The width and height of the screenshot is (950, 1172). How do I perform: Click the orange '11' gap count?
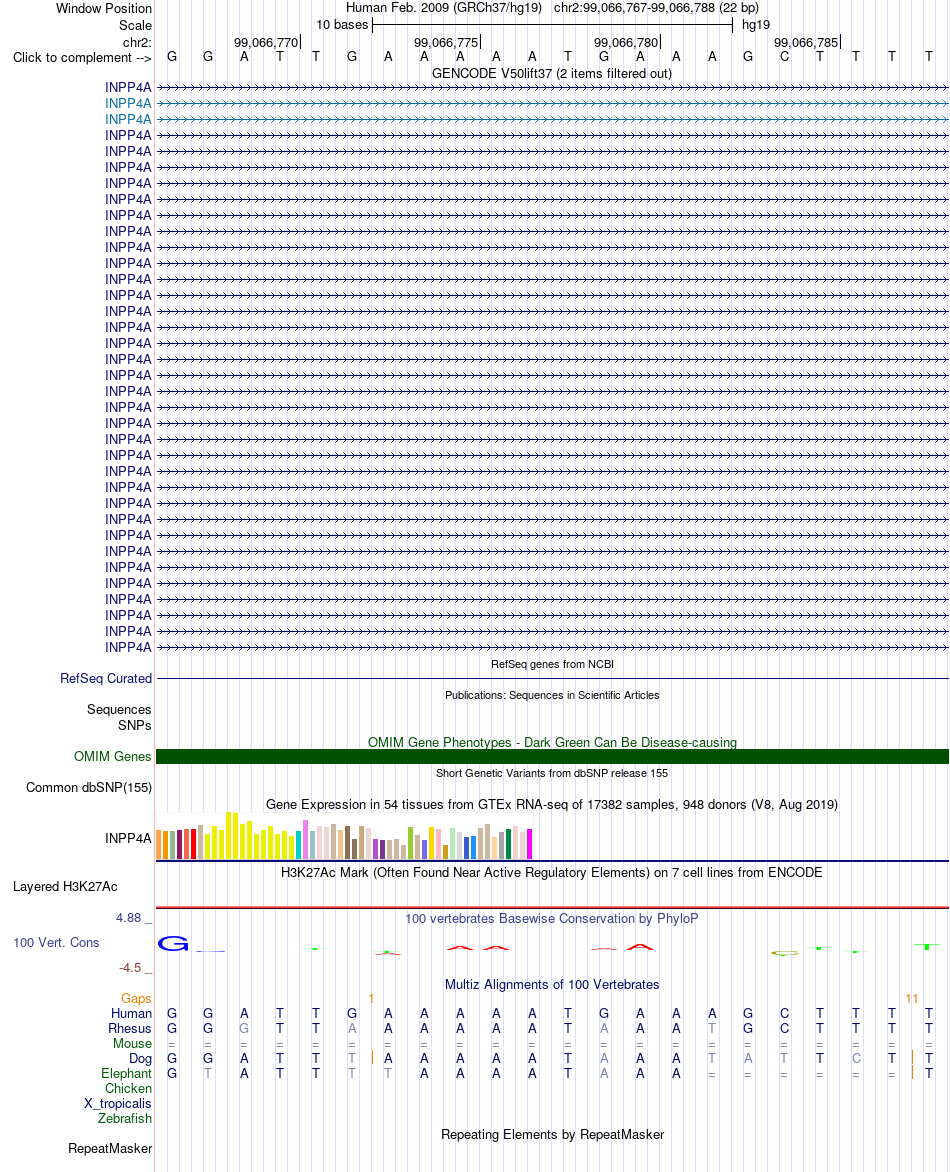click(x=911, y=999)
